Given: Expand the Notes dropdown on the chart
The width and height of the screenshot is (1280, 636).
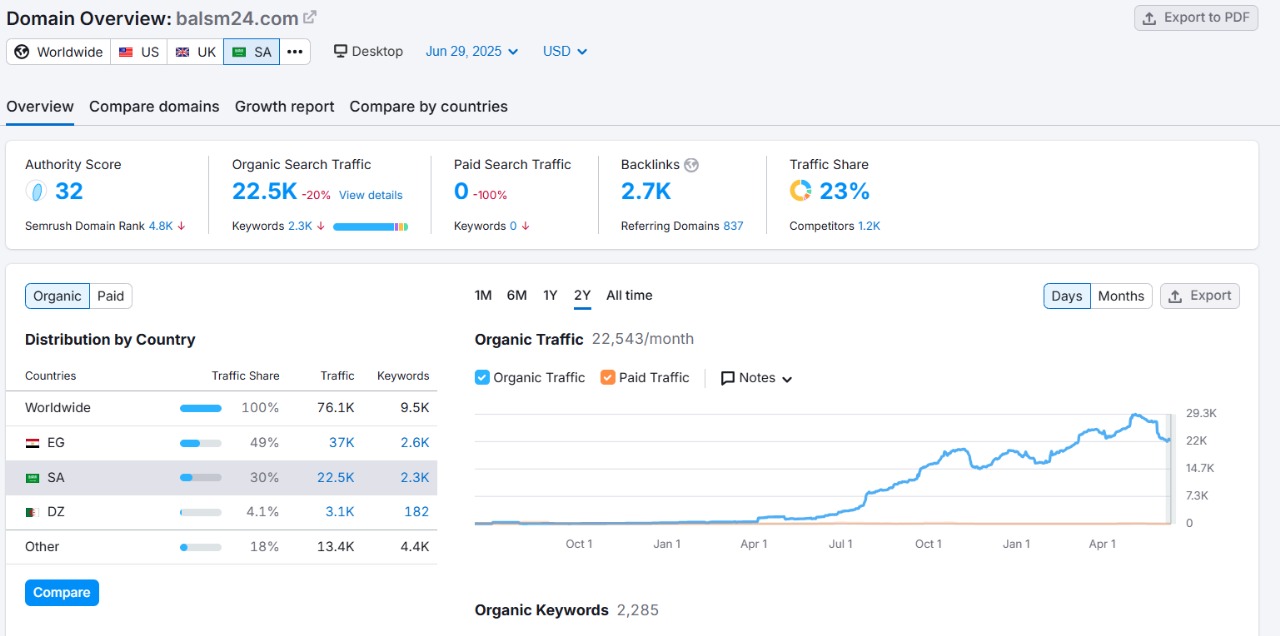Looking at the screenshot, I should (755, 377).
